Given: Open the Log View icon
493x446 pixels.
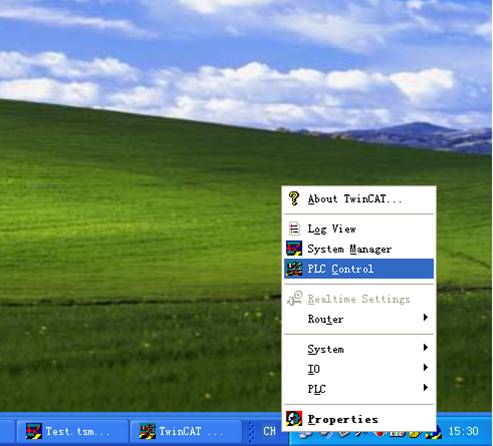Looking at the screenshot, I should (294, 229).
